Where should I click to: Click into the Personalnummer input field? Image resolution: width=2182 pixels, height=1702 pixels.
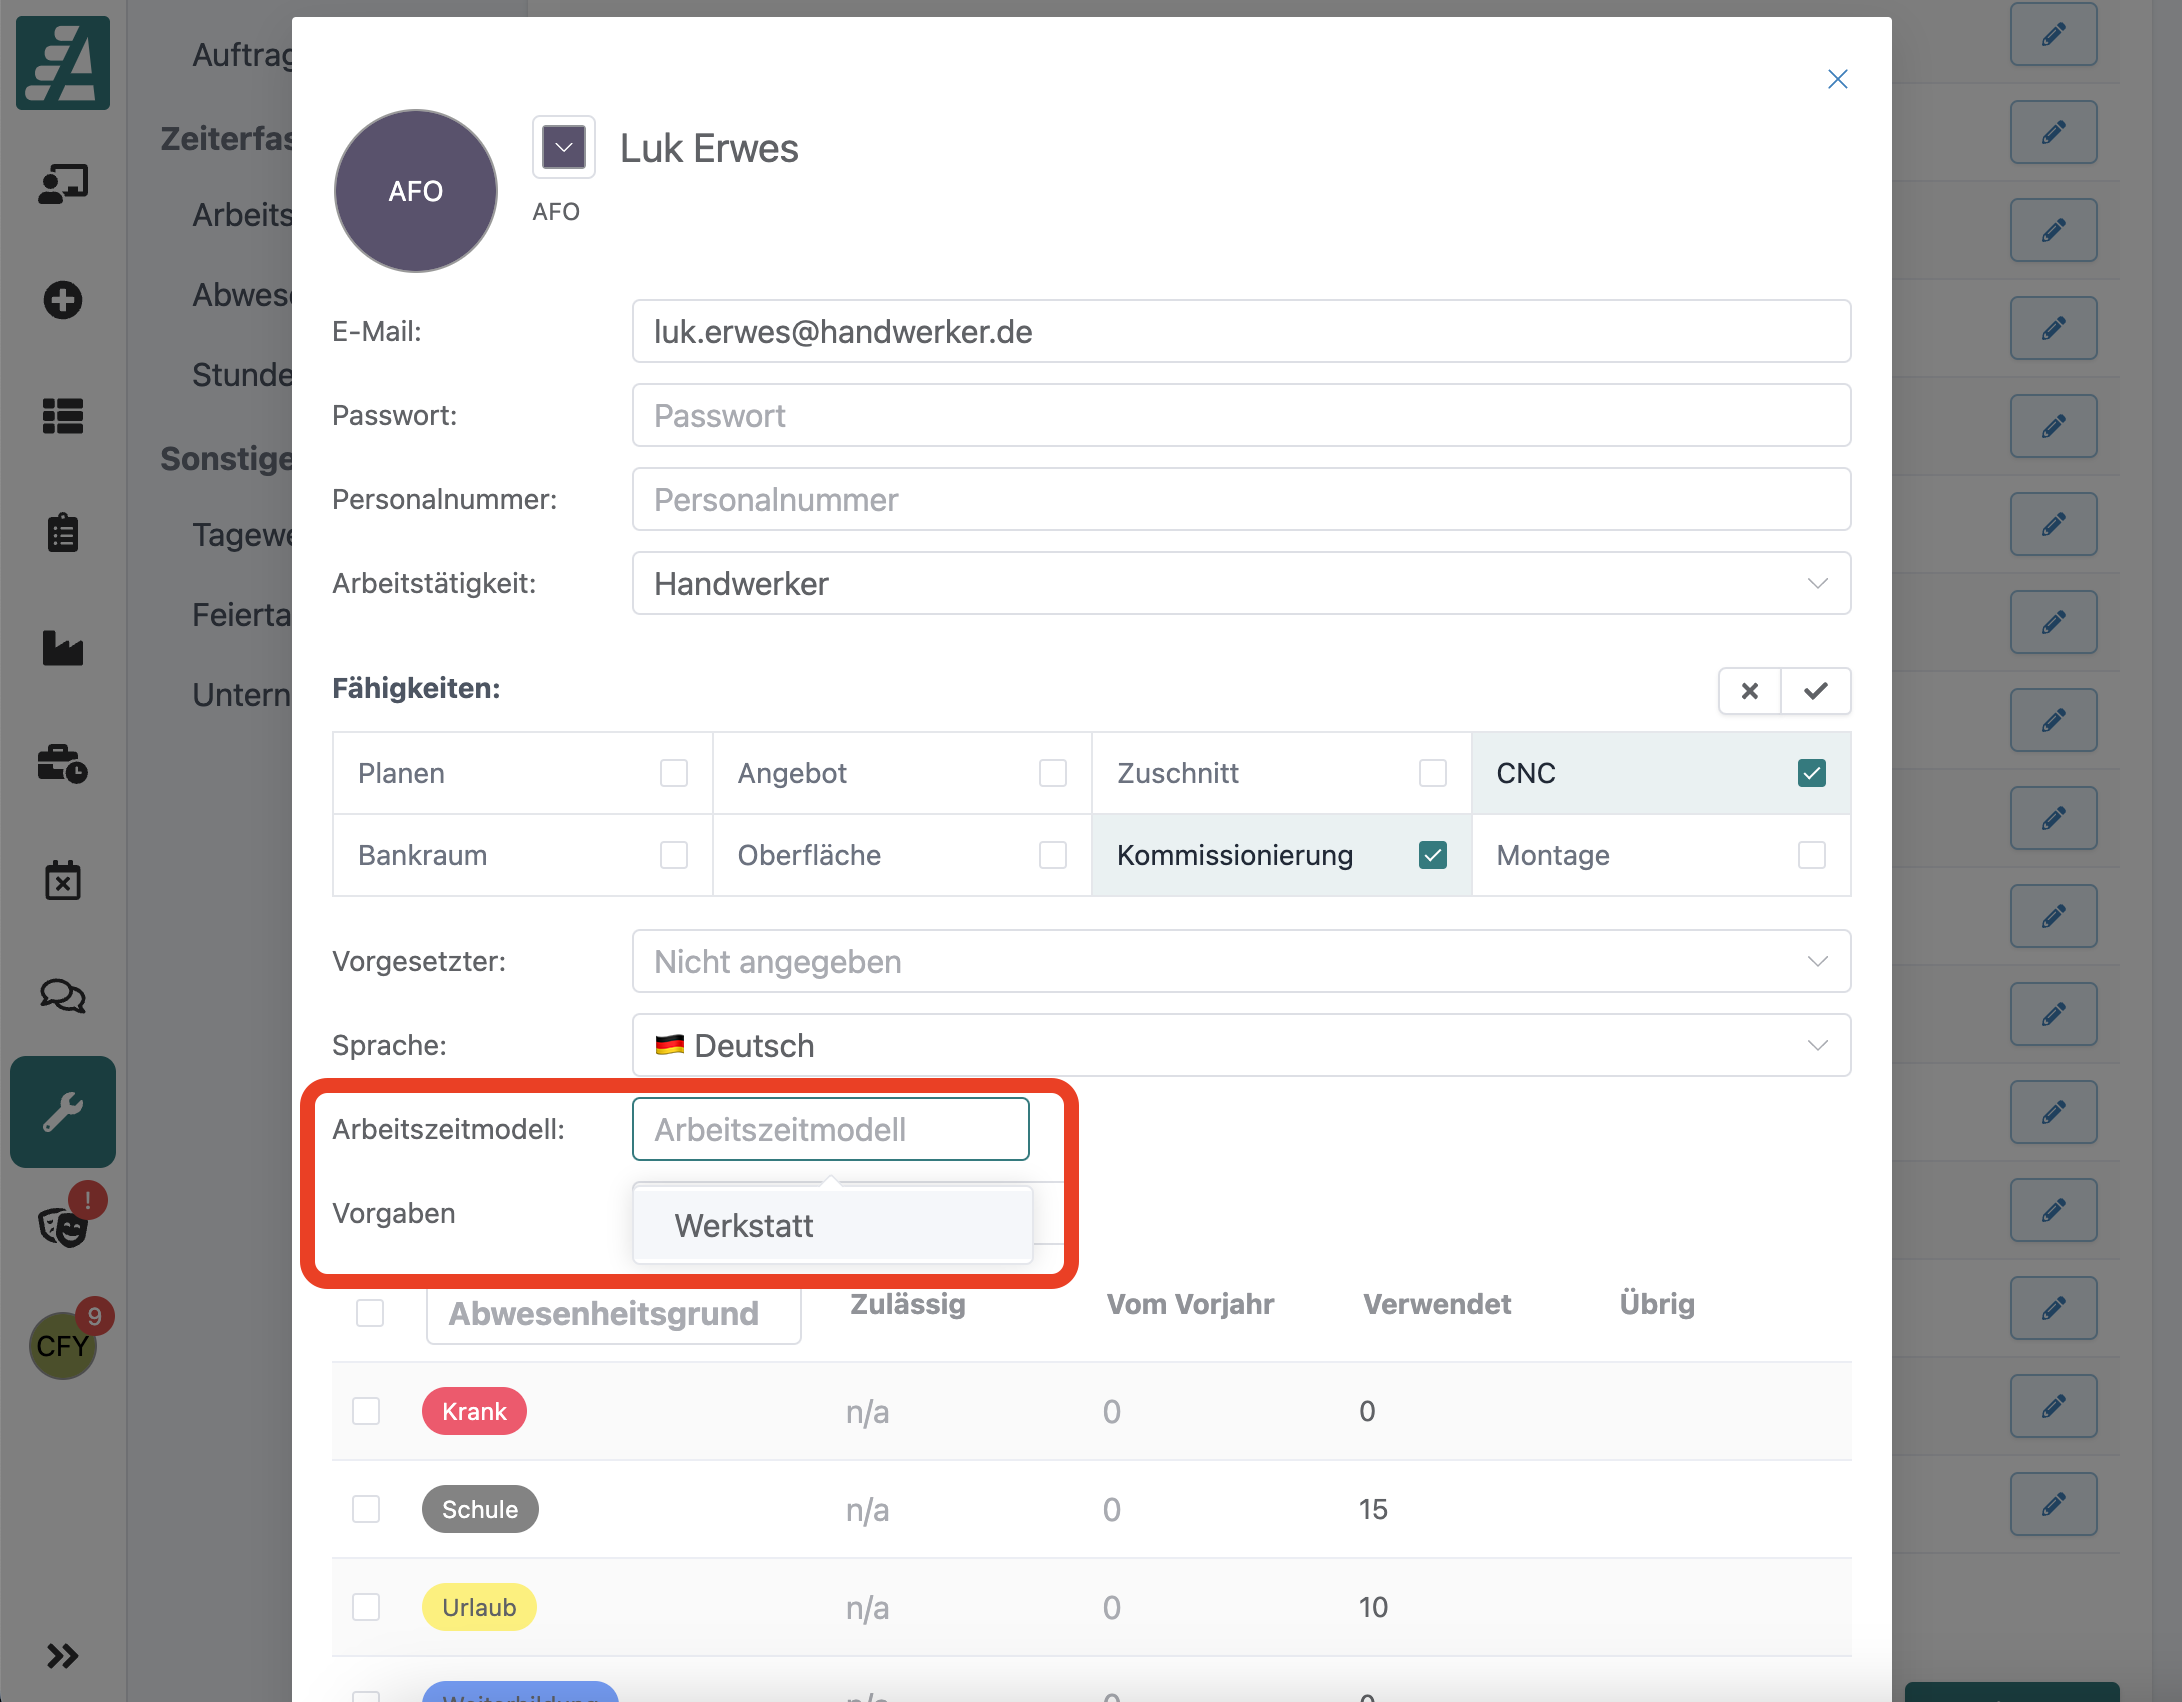point(1240,499)
